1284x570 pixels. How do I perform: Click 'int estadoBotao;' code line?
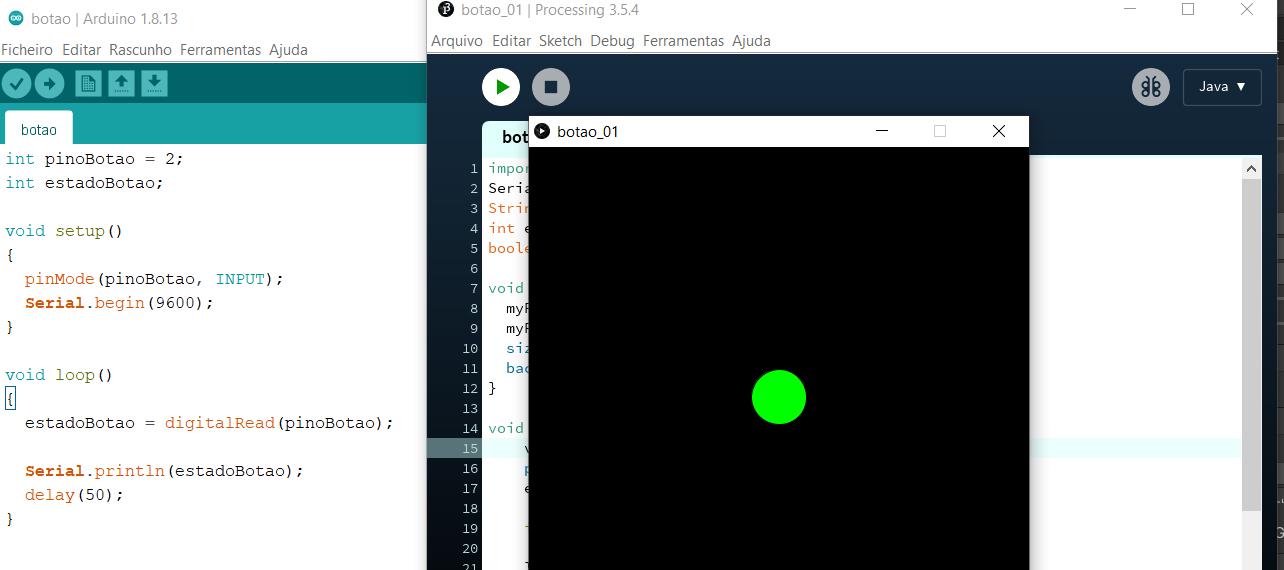84,182
